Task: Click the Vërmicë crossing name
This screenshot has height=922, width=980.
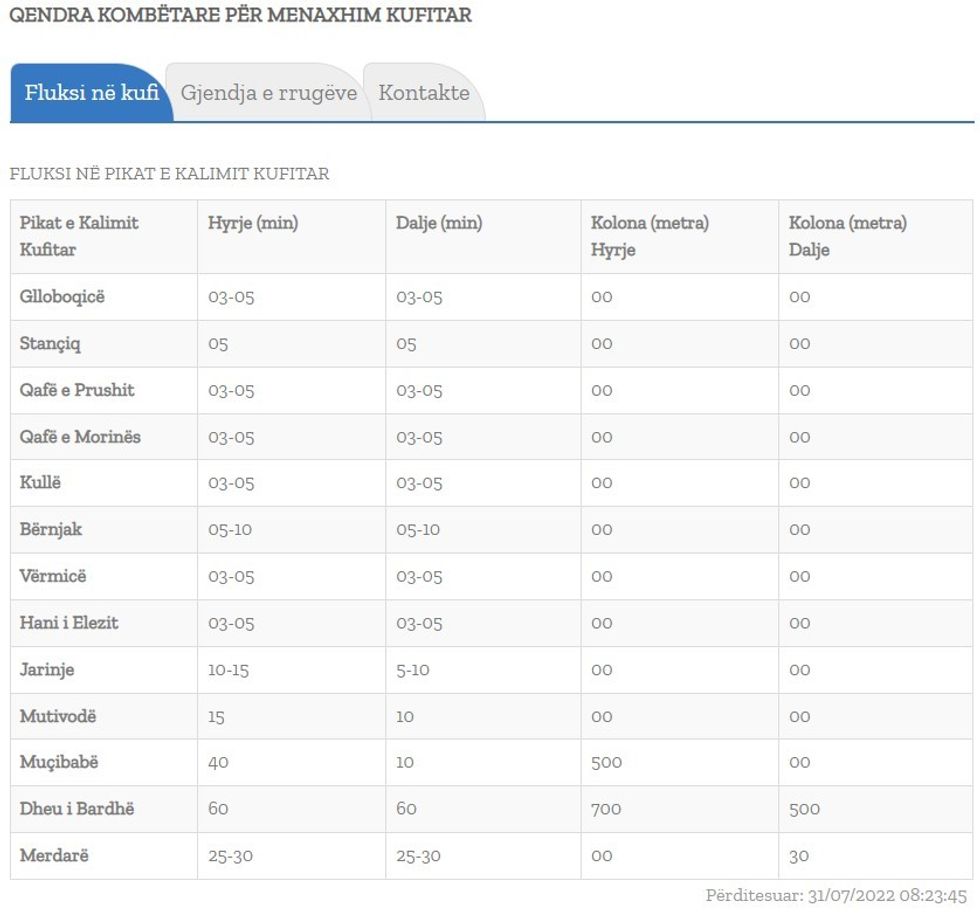Action: pyautogui.click(x=53, y=576)
